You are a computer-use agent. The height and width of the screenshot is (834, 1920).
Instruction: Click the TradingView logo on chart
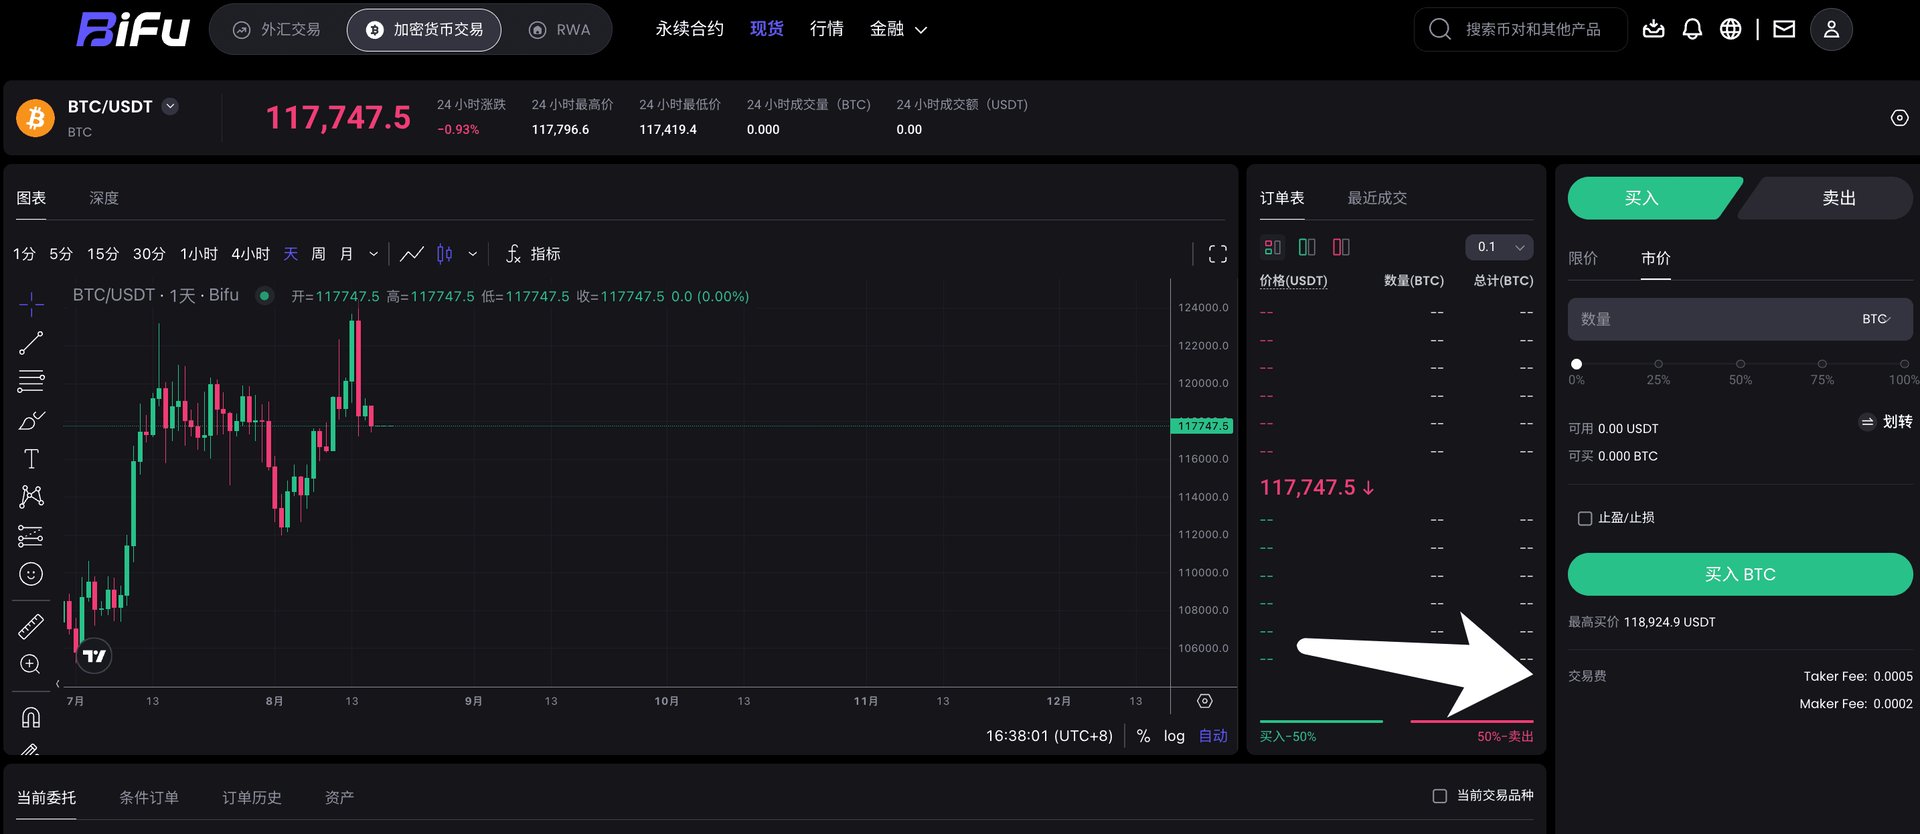pos(94,656)
